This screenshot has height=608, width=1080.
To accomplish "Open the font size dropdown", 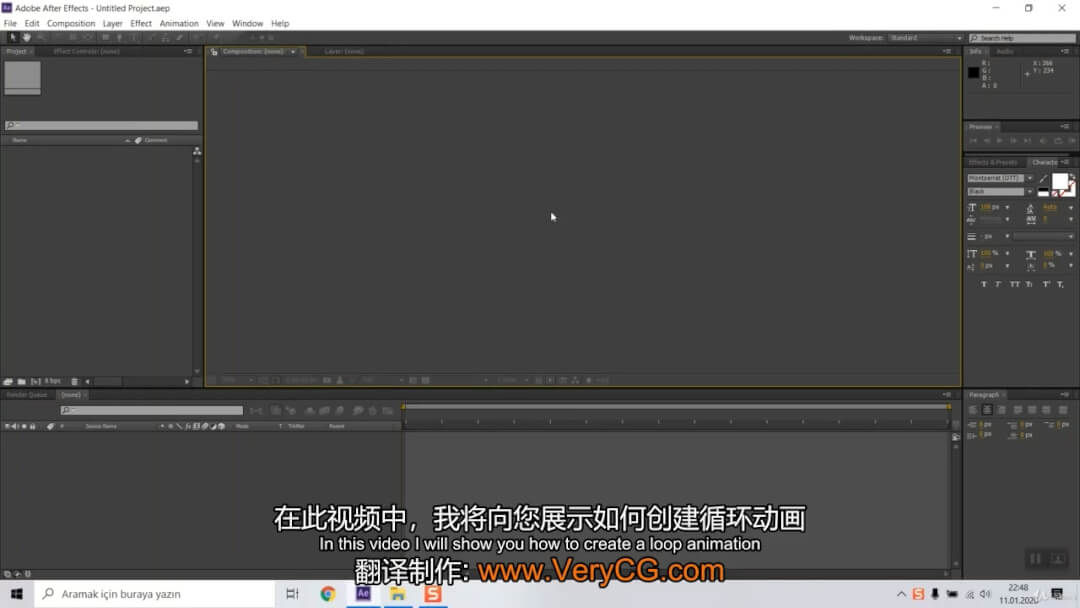I will coord(1007,207).
